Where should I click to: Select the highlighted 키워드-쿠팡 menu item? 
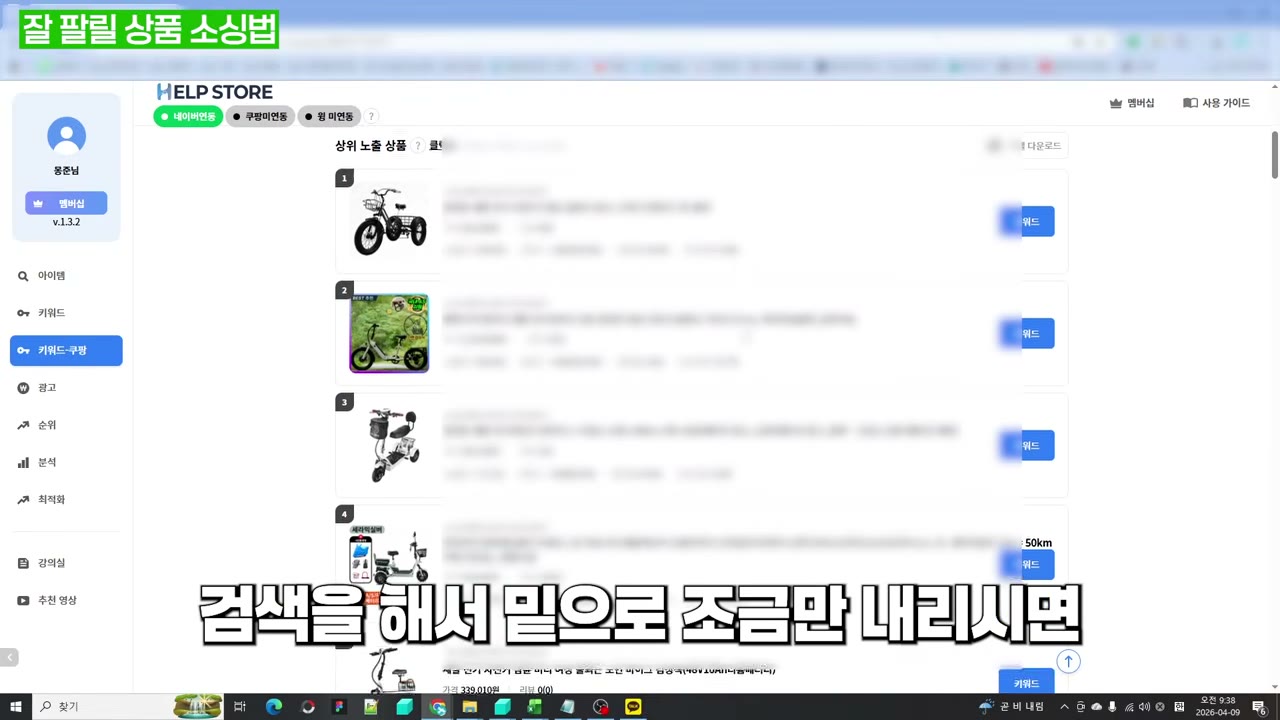(66, 350)
